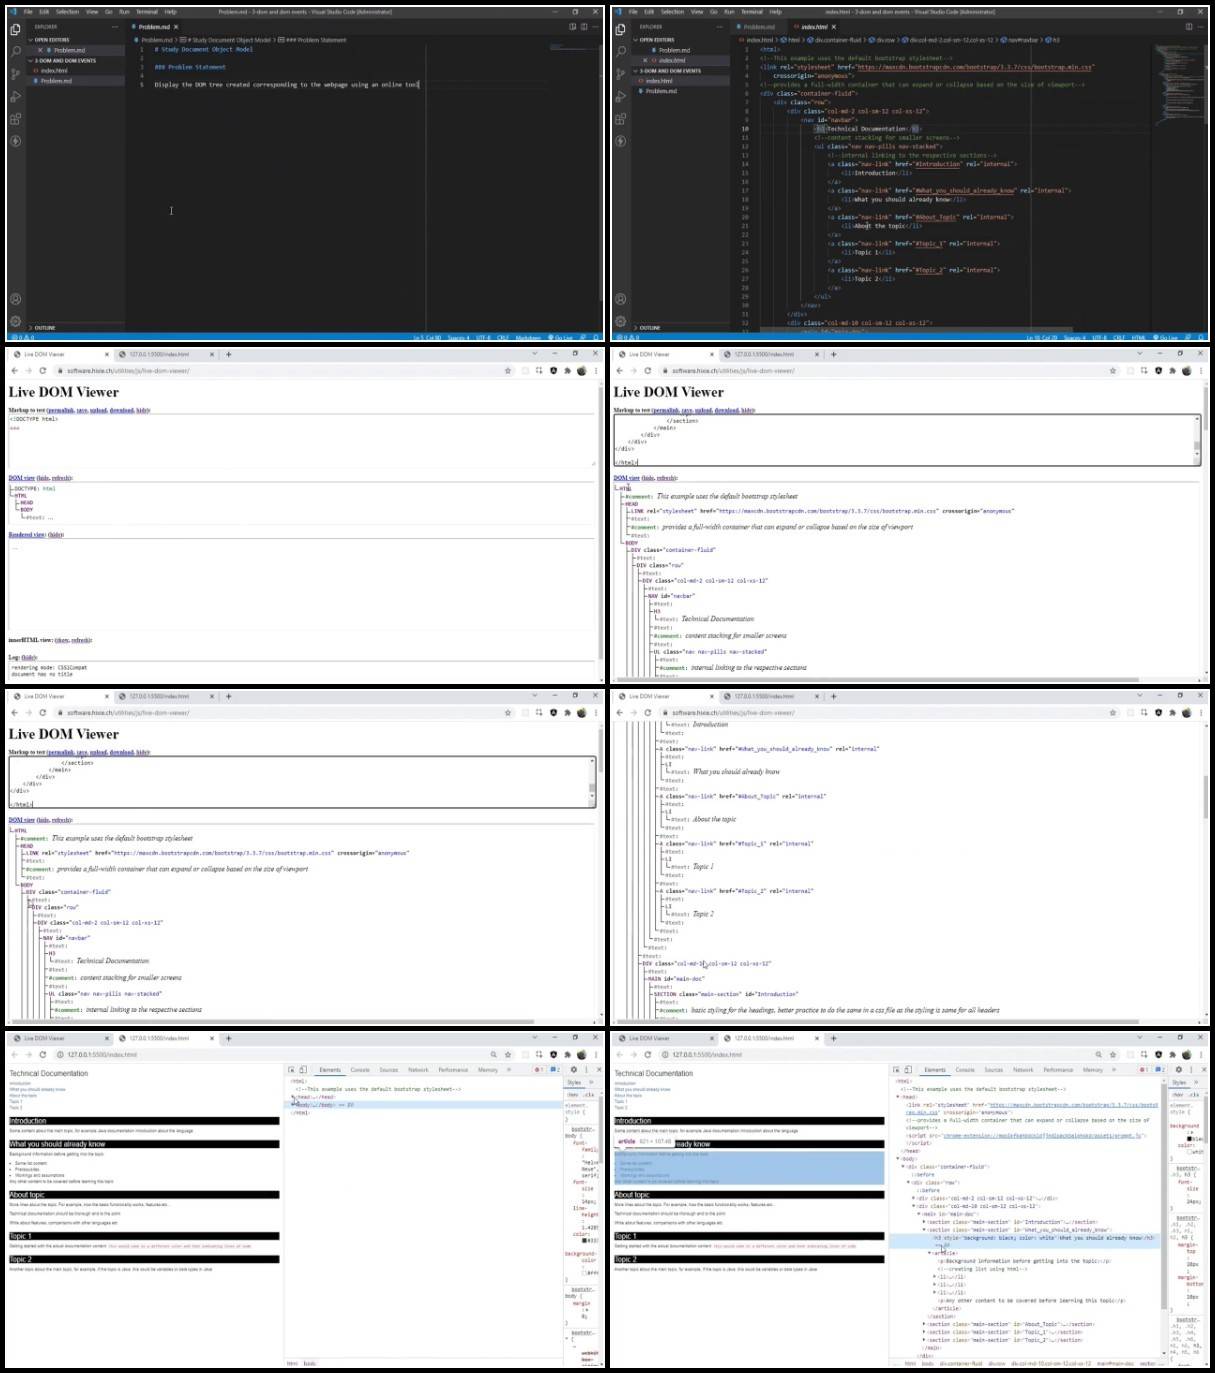The height and width of the screenshot is (1373, 1215).
Task: Click '#text: Topic 2' line in Live DOM Viewer
Action: point(692,914)
